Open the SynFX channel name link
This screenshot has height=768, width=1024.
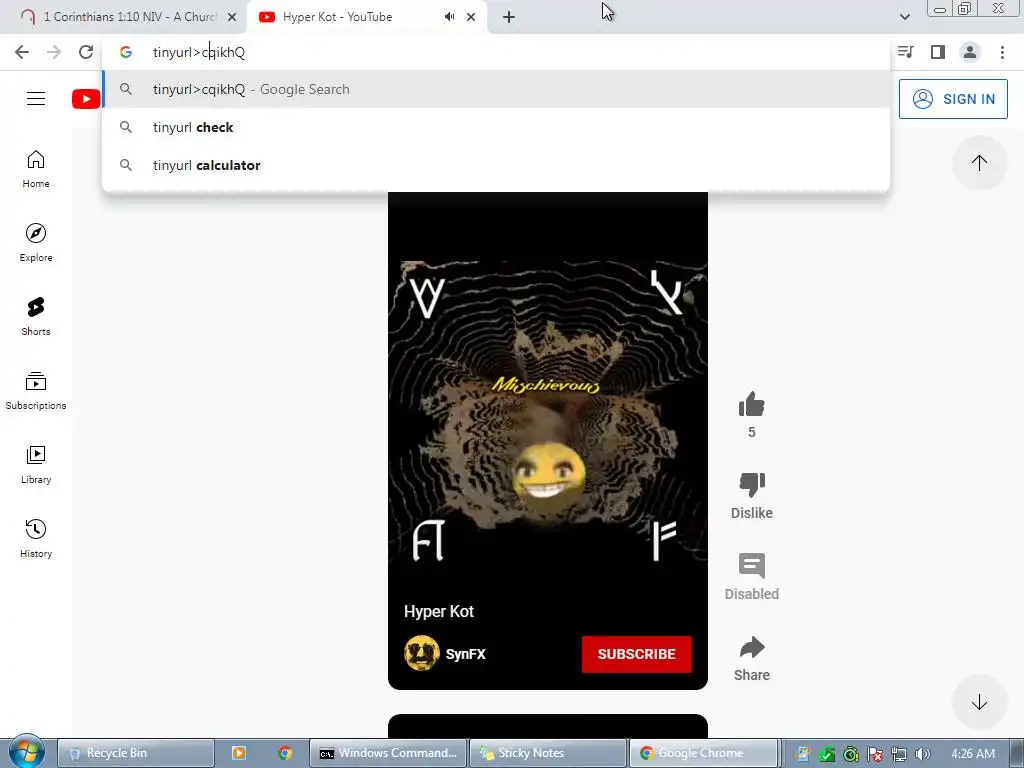coord(465,654)
